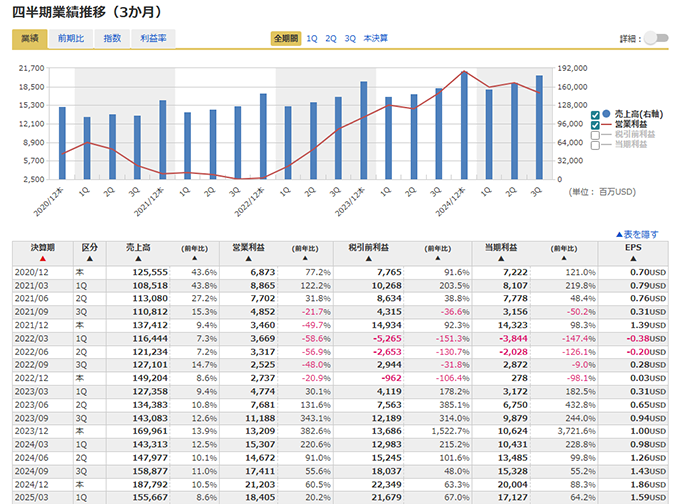Switch to 前期比 tab
The image size is (680, 504).
tap(71, 38)
